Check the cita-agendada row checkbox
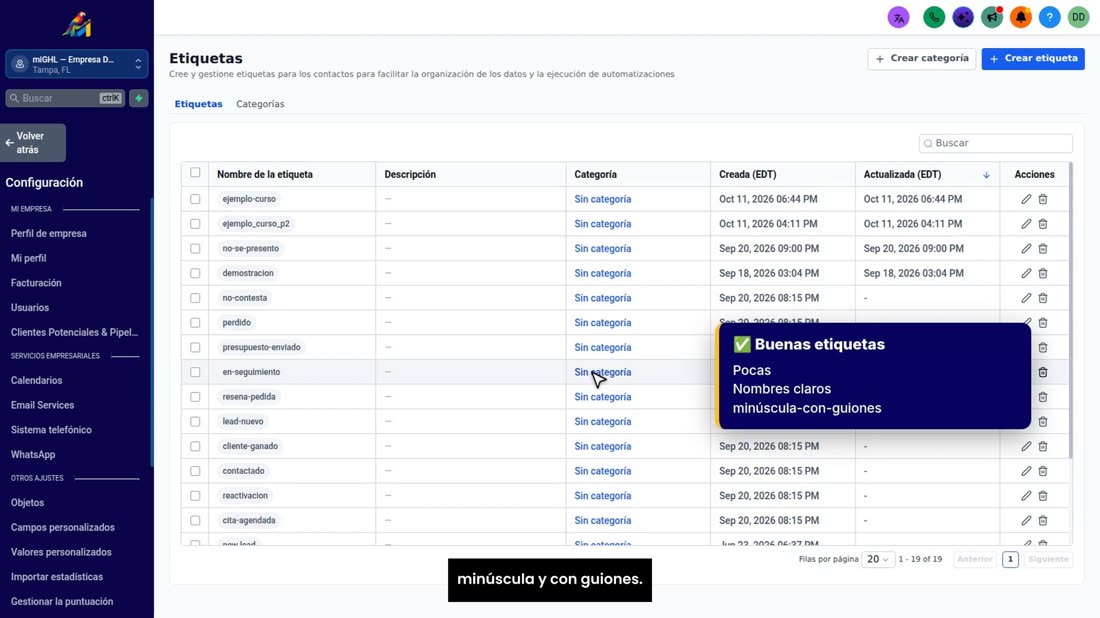 [x=195, y=520]
